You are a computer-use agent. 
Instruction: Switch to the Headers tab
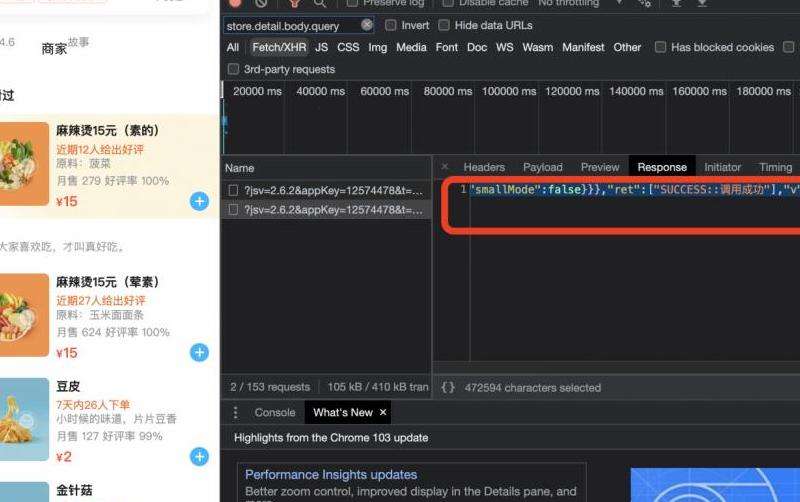click(x=484, y=167)
